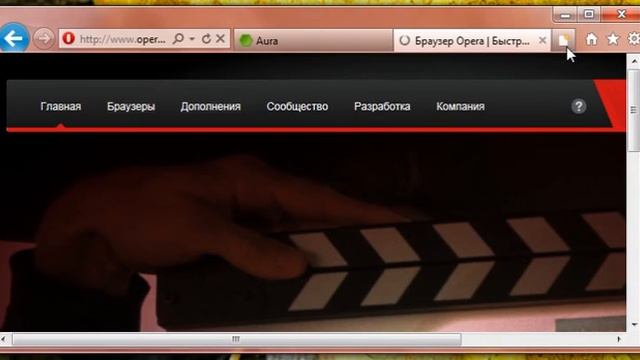Viewport: 640px width, 360px height.
Task: Click the vertical scrollbar down arrow
Action: tap(633, 325)
